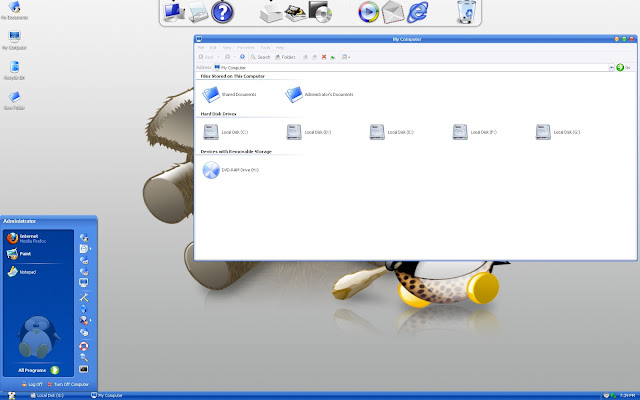This screenshot has width=640, height=400.
Task: Open the lifebuoy Help icon in Start menu
Action: [x=84, y=347]
